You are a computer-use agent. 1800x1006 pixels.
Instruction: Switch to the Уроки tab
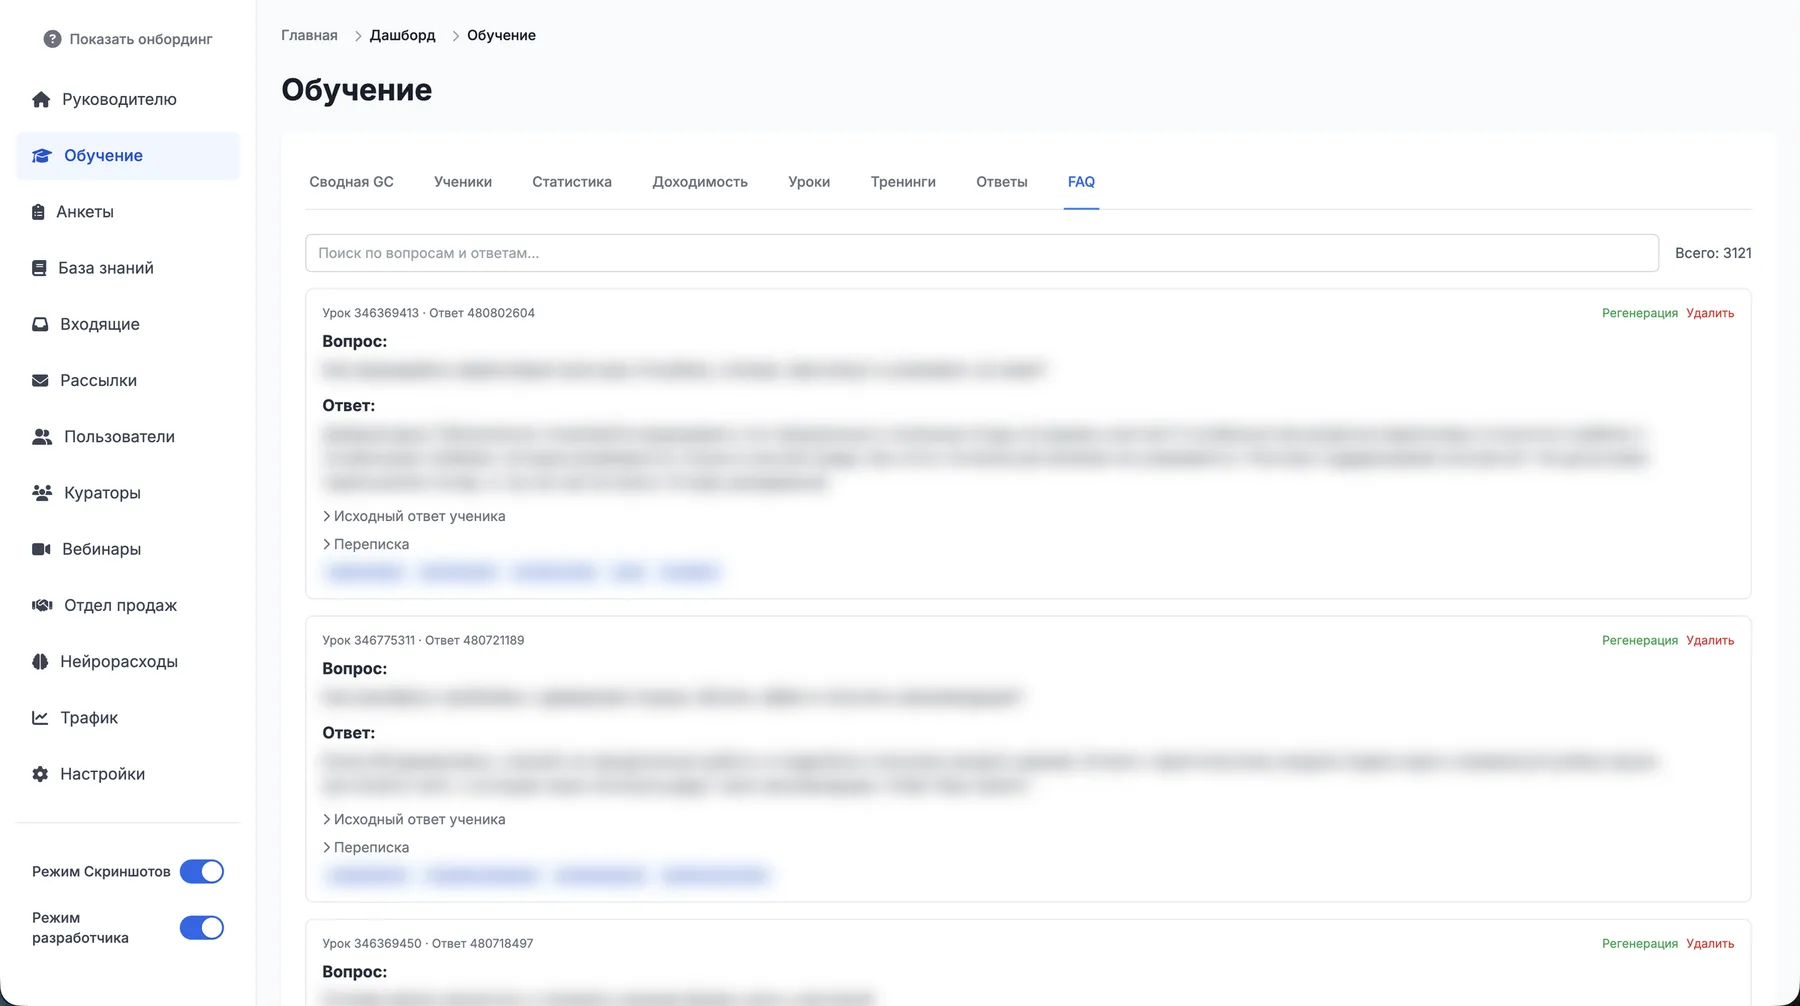point(809,182)
